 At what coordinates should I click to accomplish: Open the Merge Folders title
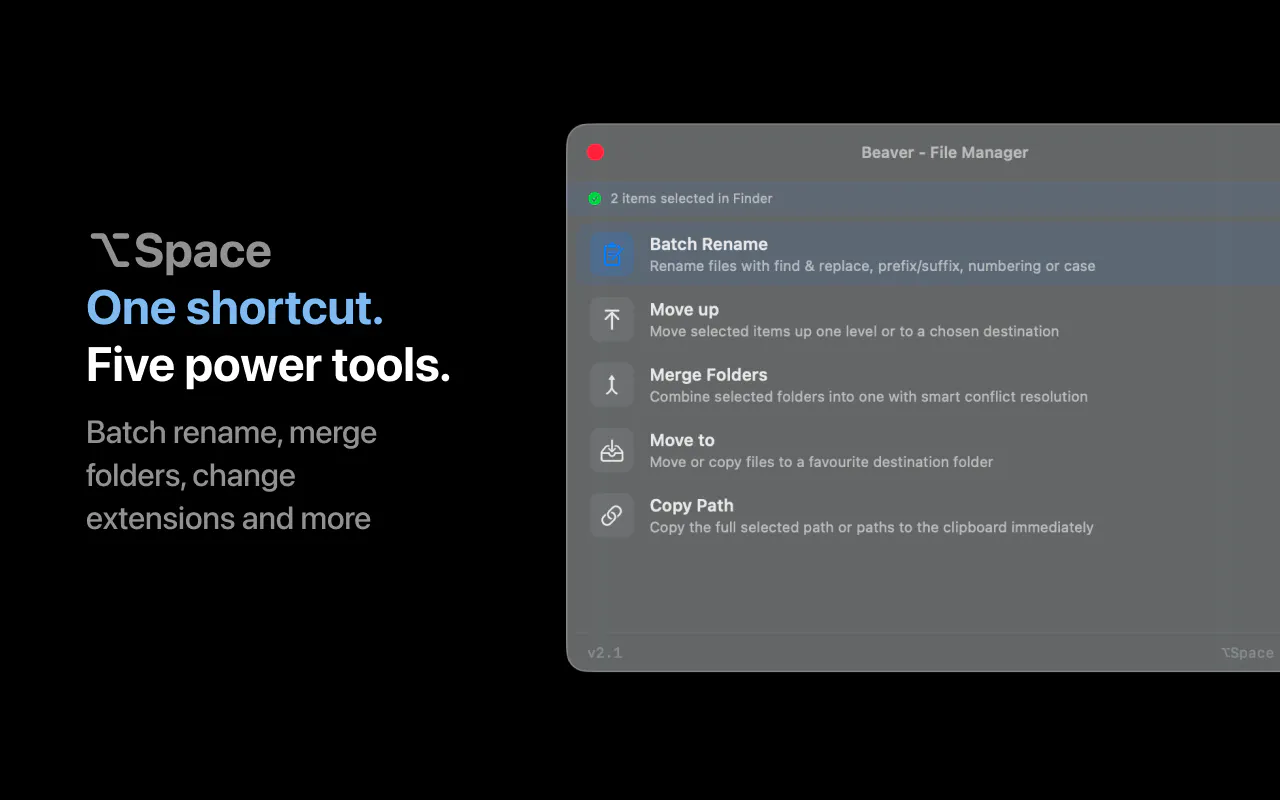[x=709, y=375]
